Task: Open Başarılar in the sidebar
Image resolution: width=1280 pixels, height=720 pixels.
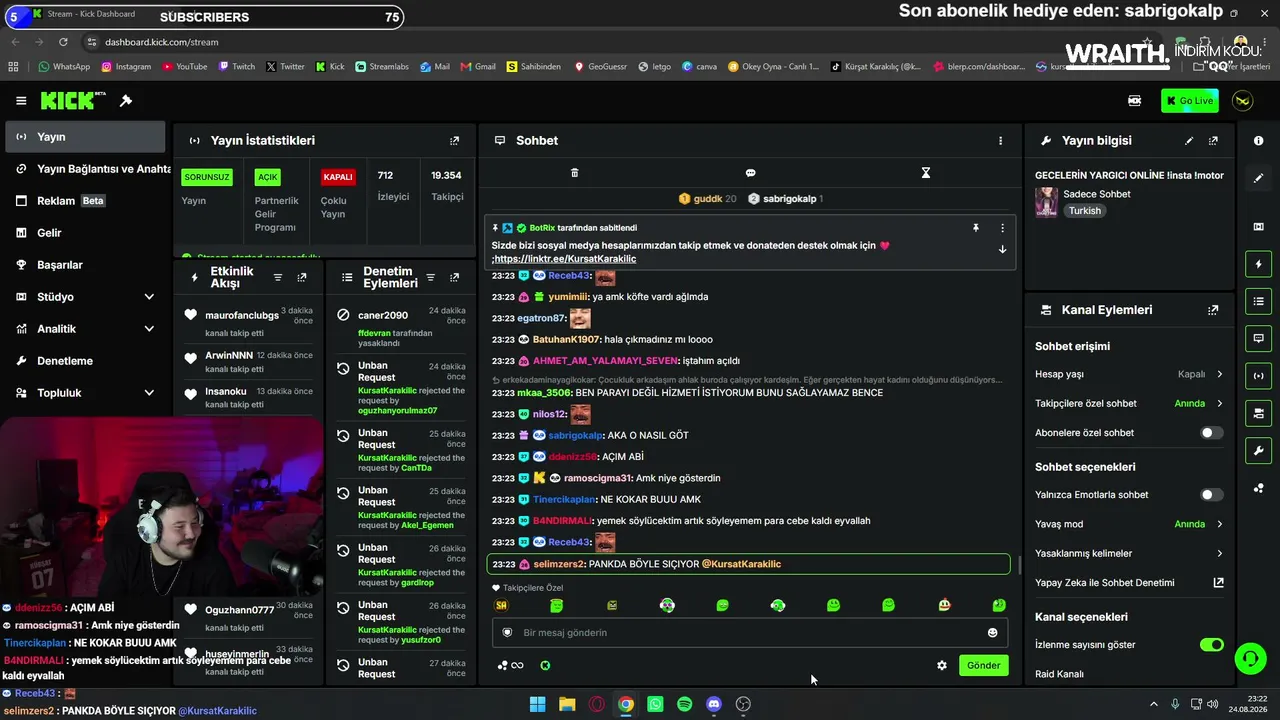Action: [x=84, y=265]
